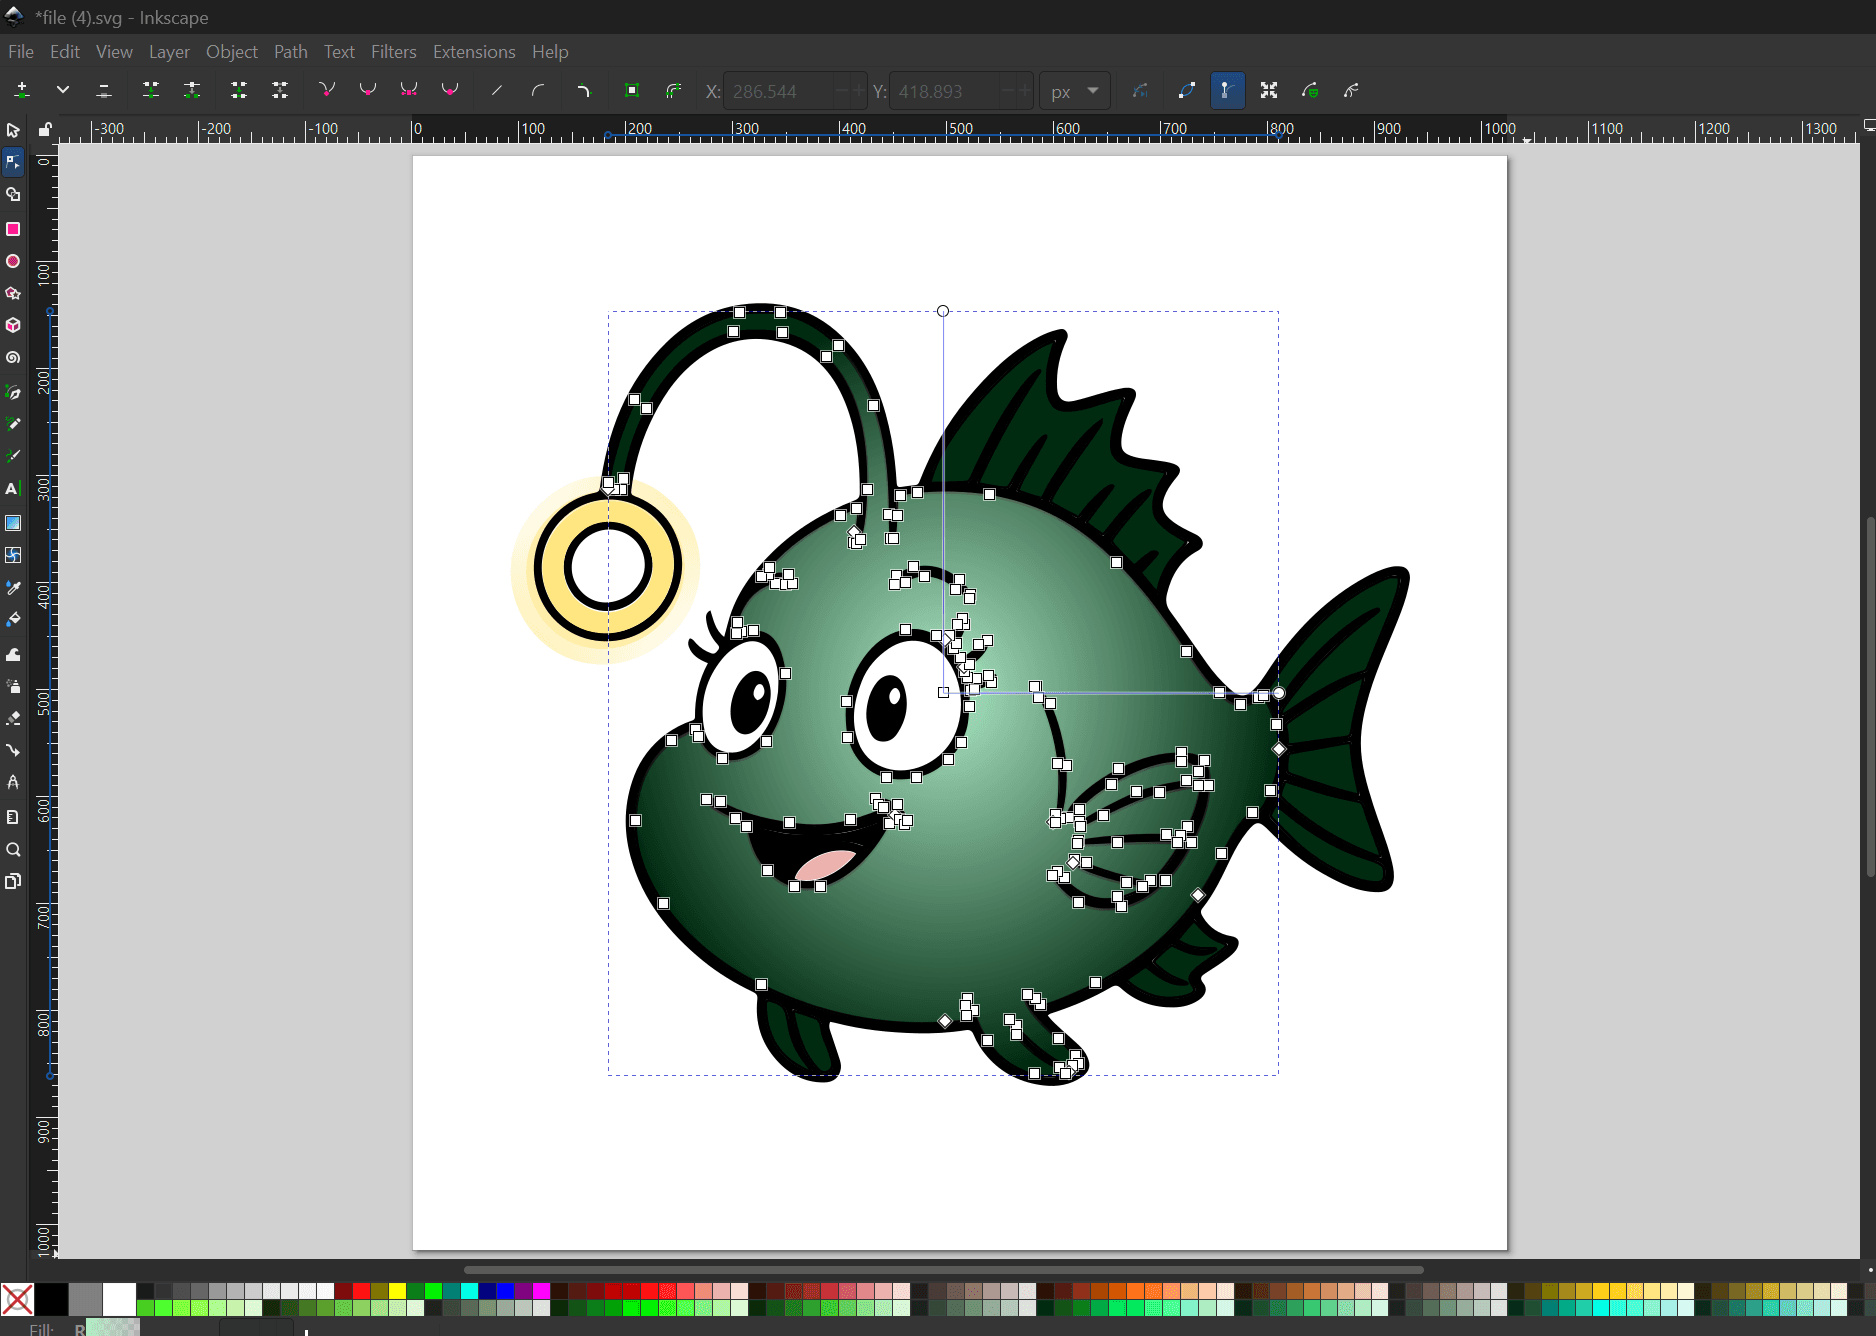Select the Star and polygon tool
This screenshot has height=1336, width=1876.
pos(13,294)
